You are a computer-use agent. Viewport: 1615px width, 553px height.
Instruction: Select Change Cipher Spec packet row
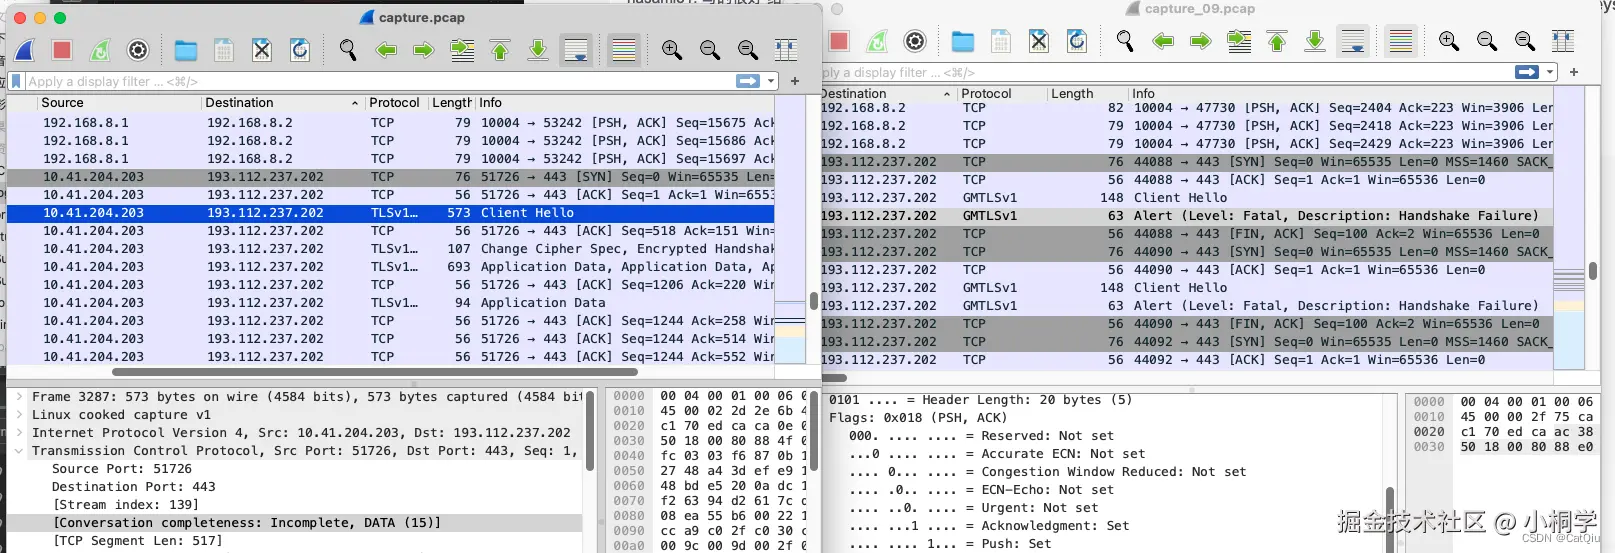coord(391,249)
